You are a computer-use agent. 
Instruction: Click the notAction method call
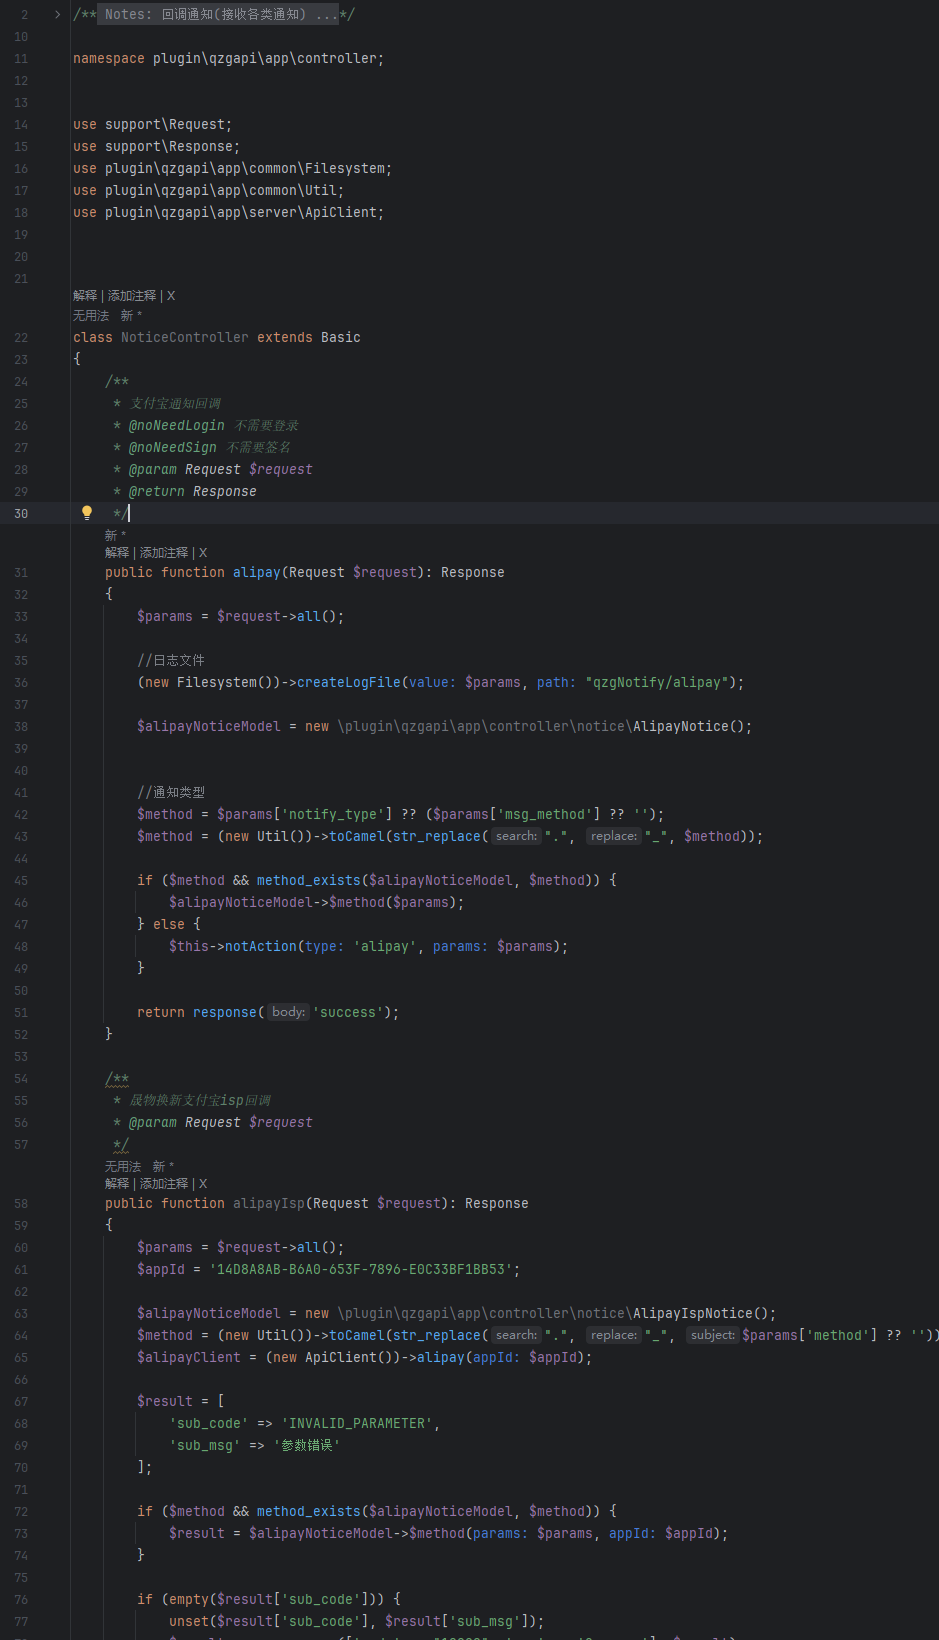click(260, 947)
